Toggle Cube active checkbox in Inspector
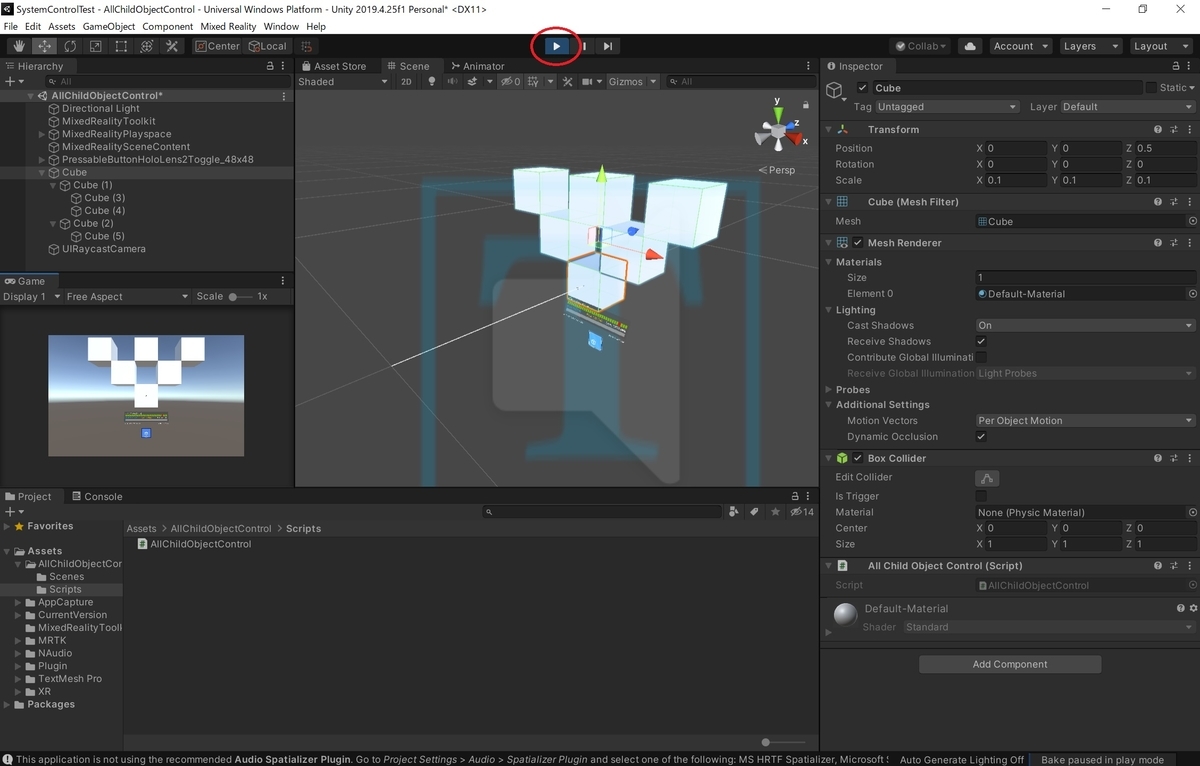1200x766 pixels. click(863, 88)
